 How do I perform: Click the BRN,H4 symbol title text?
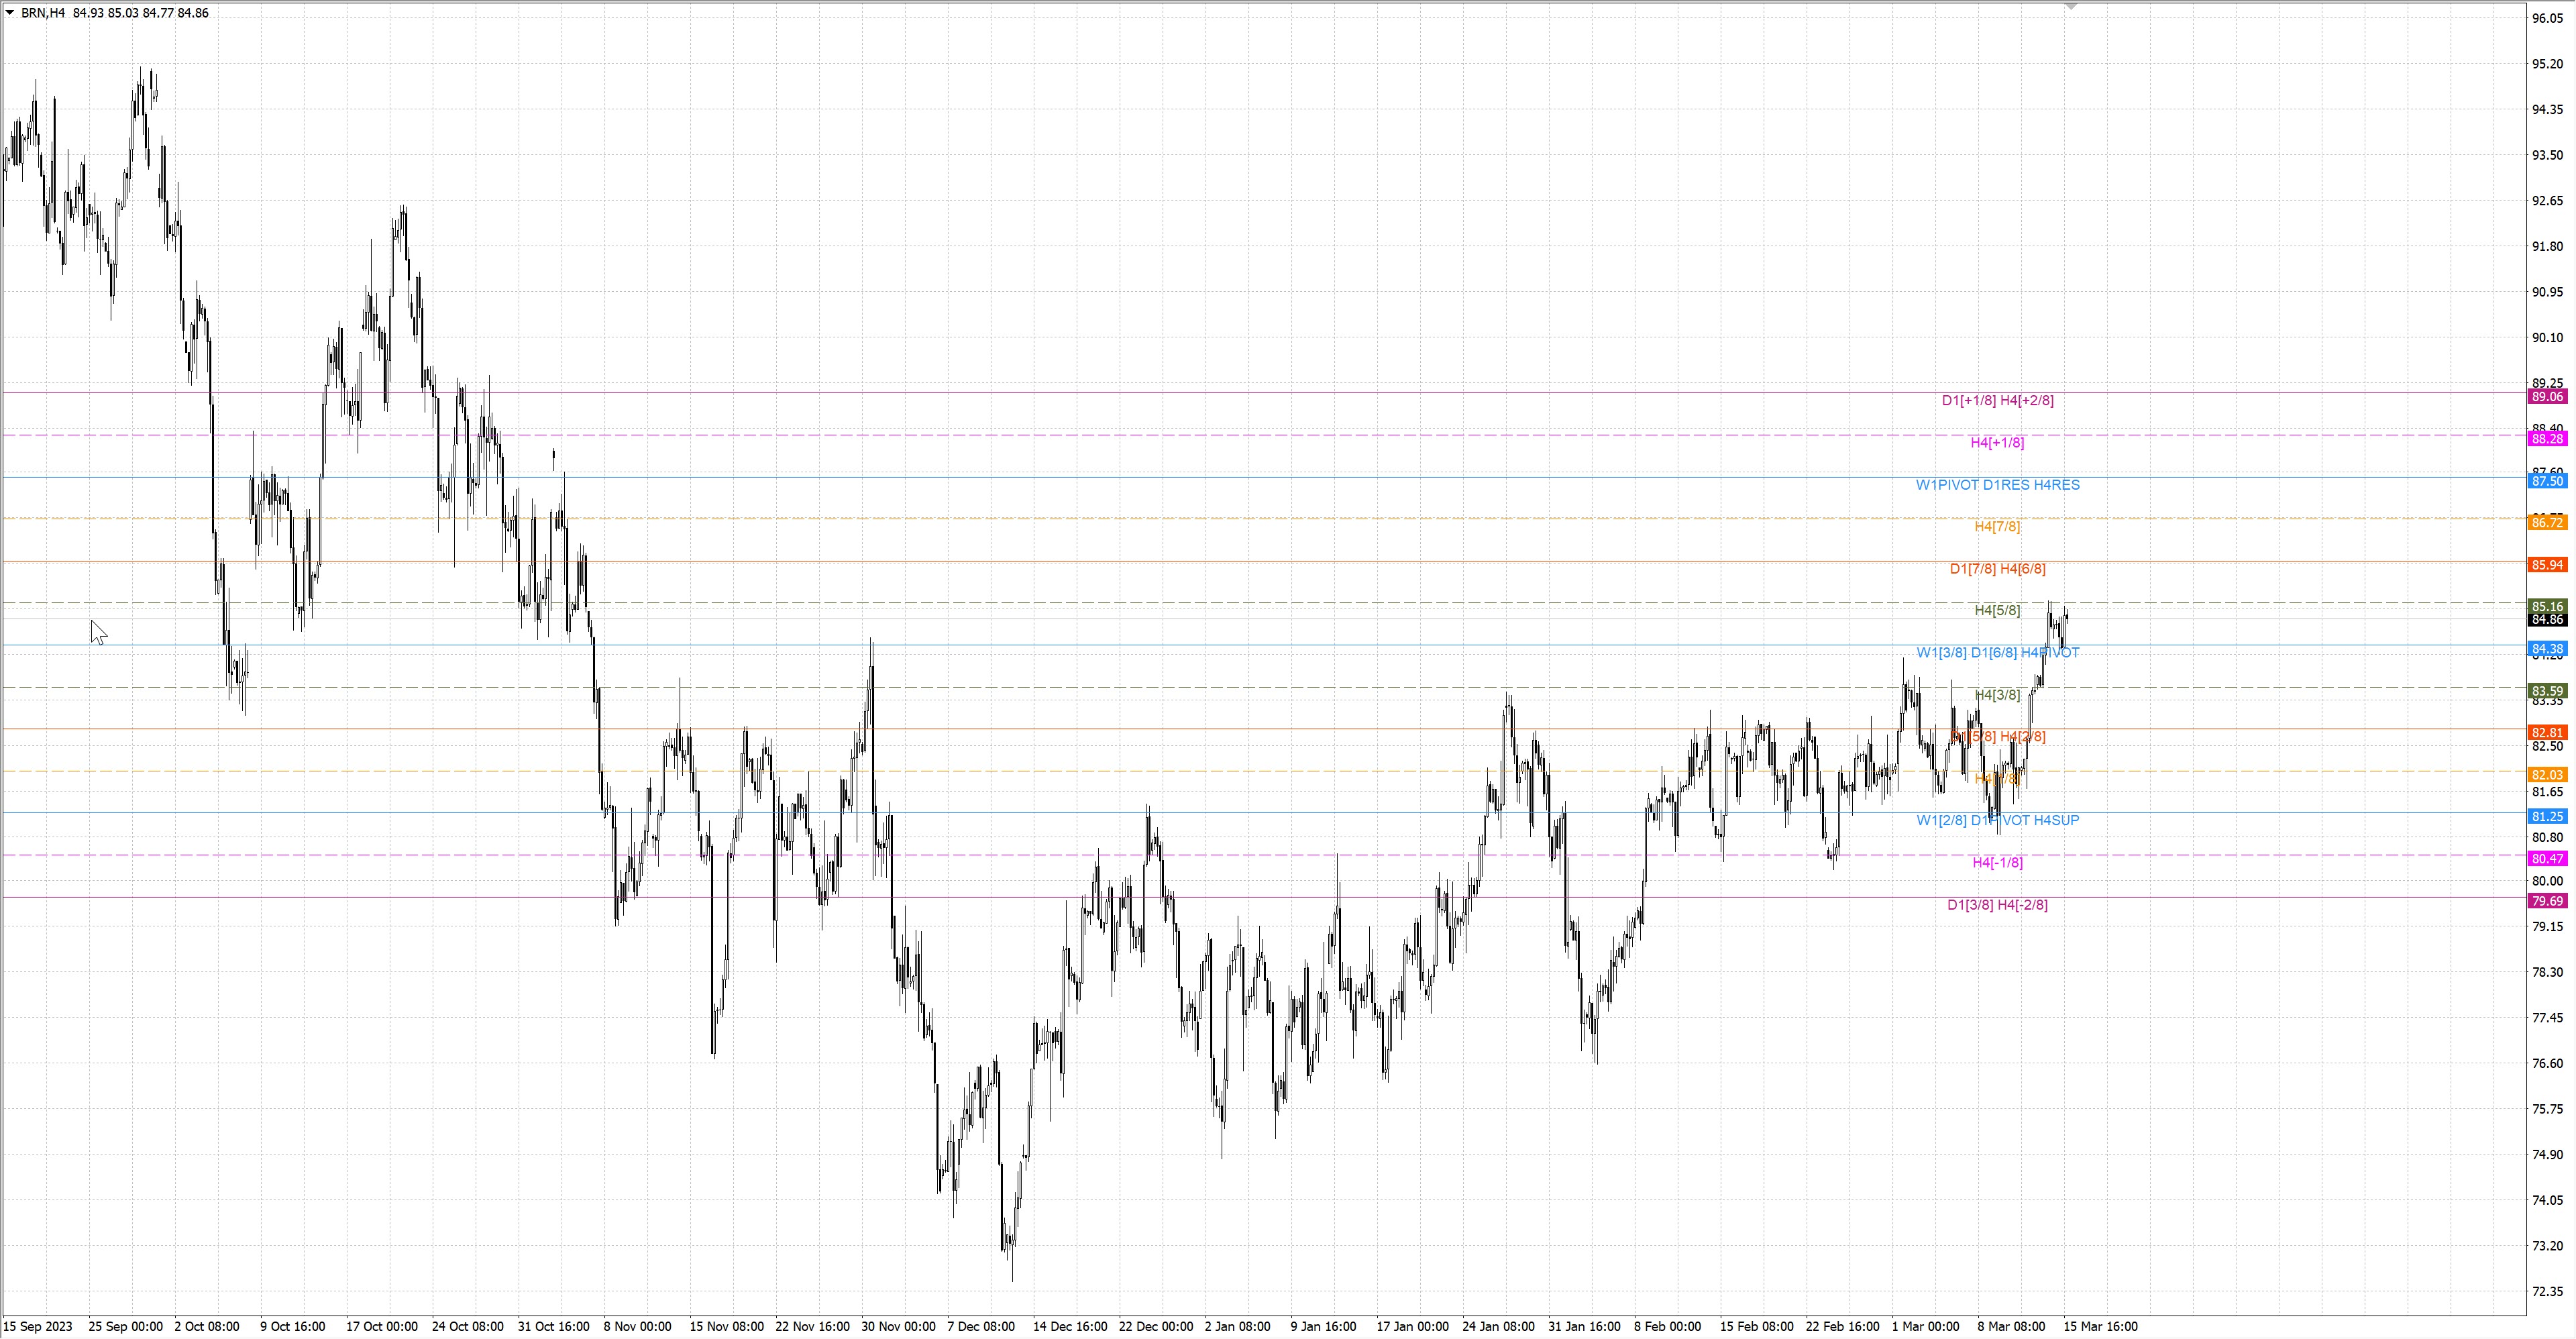pos(43,13)
